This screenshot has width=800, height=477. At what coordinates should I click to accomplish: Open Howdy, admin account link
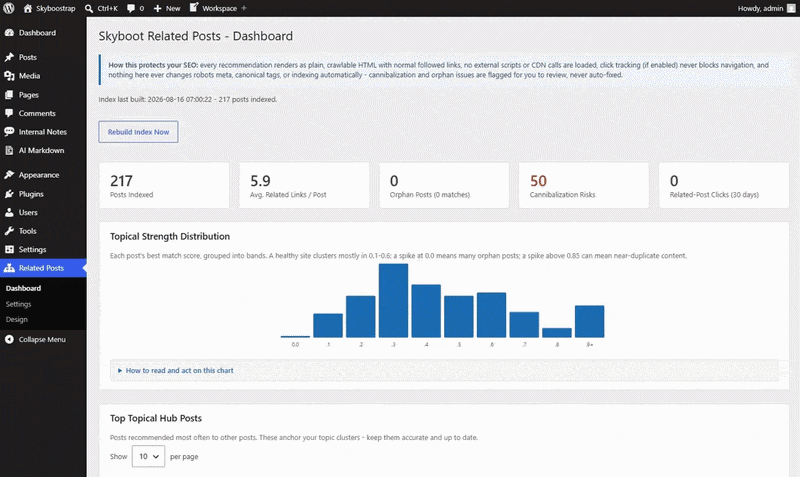[x=760, y=8]
